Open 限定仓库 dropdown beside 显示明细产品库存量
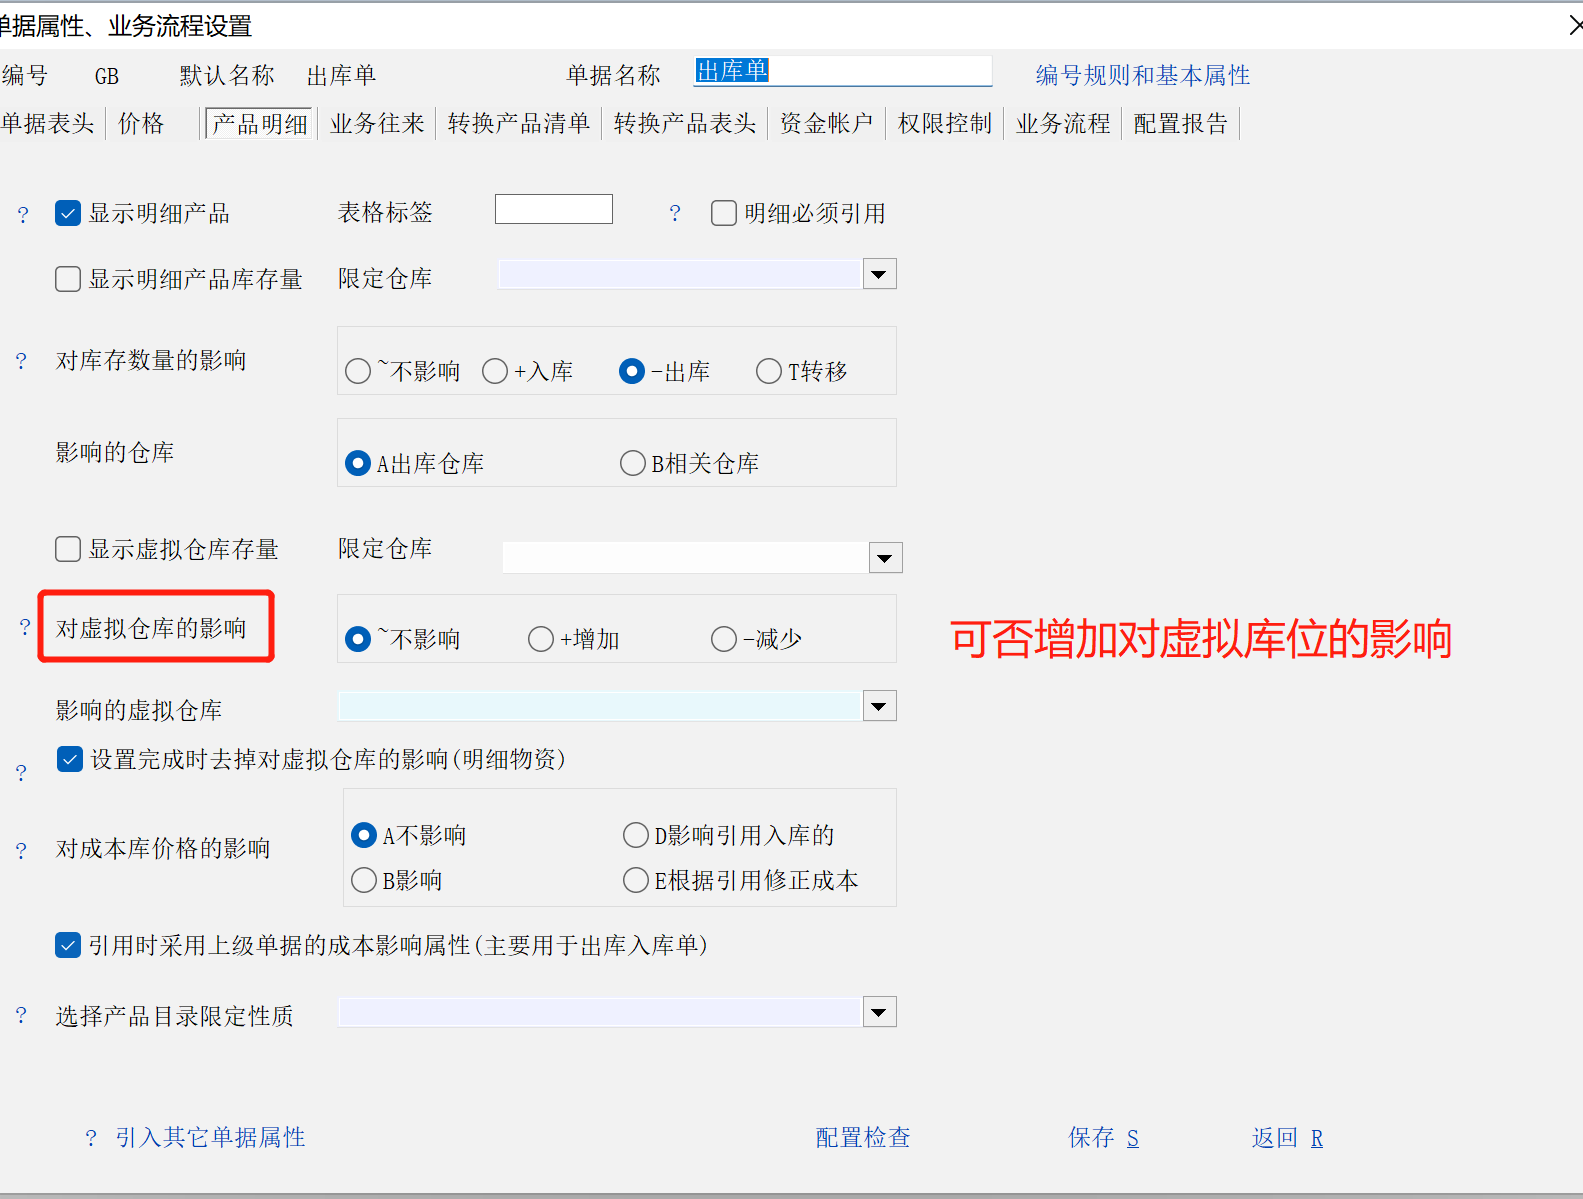The image size is (1583, 1199). pyautogui.click(x=879, y=274)
